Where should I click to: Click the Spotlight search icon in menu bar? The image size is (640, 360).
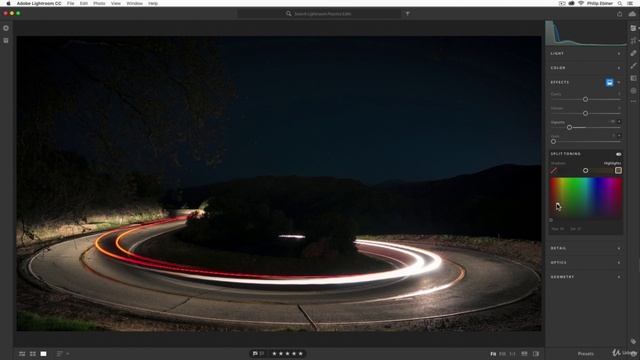click(x=620, y=3)
